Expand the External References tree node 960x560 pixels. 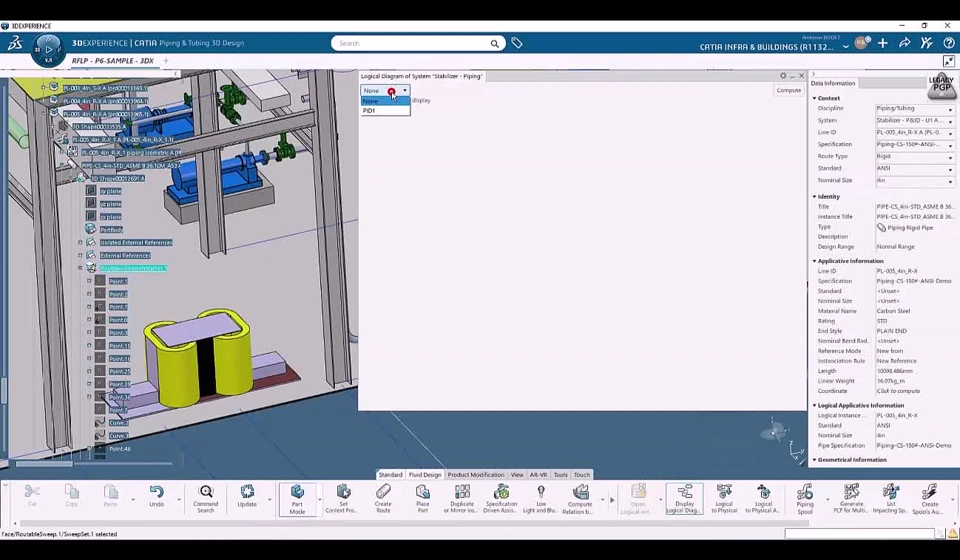pyautogui.click(x=80, y=255)
